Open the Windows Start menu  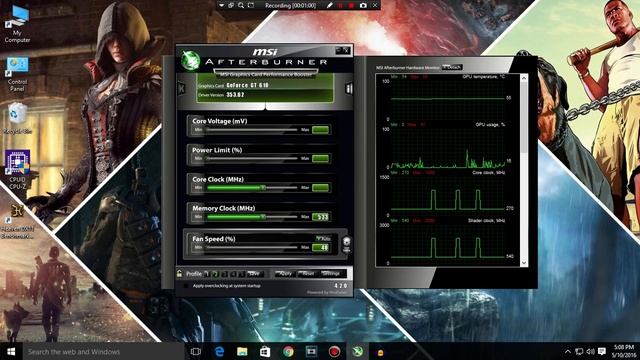11,351
